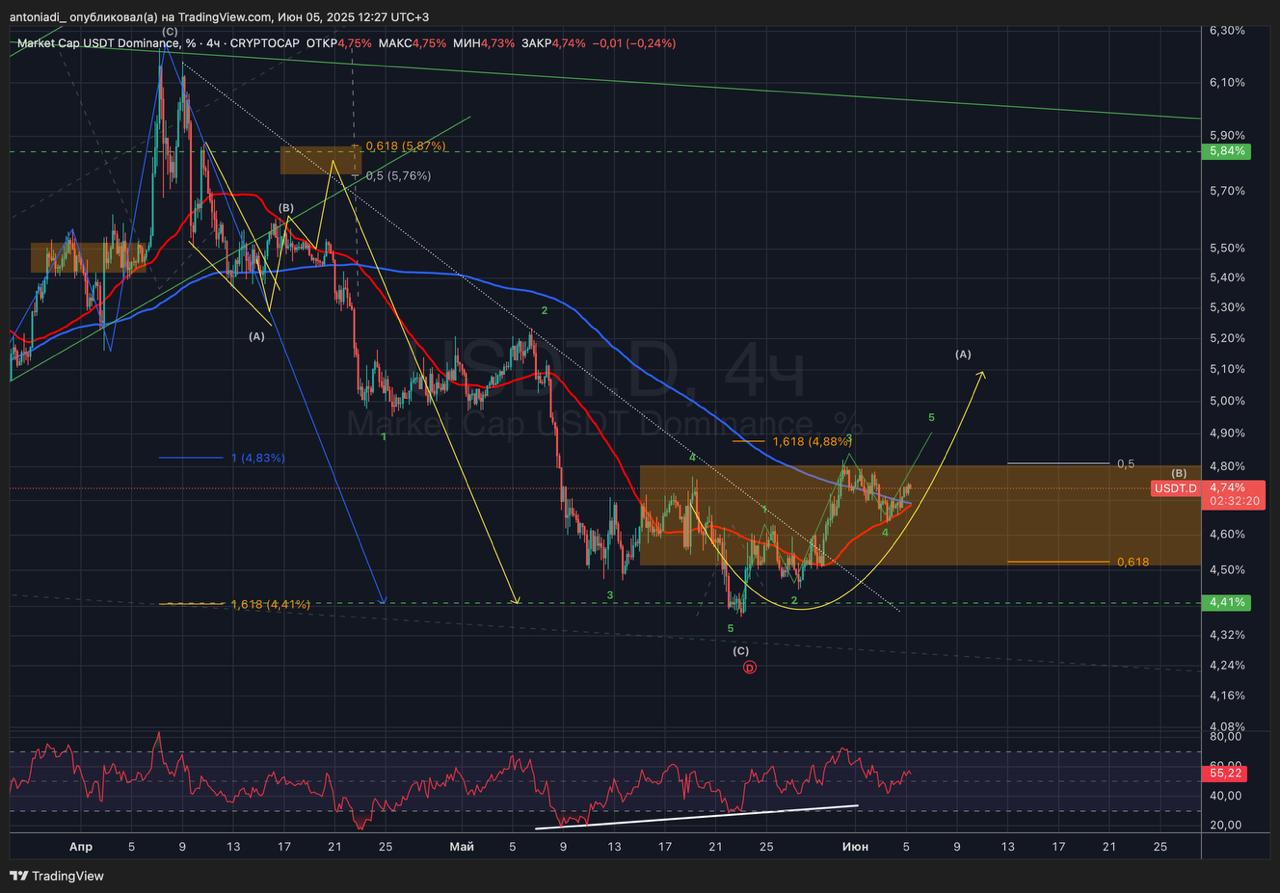
Task: Click the 6,10% price scale tick
Action: coord(1226,83)
